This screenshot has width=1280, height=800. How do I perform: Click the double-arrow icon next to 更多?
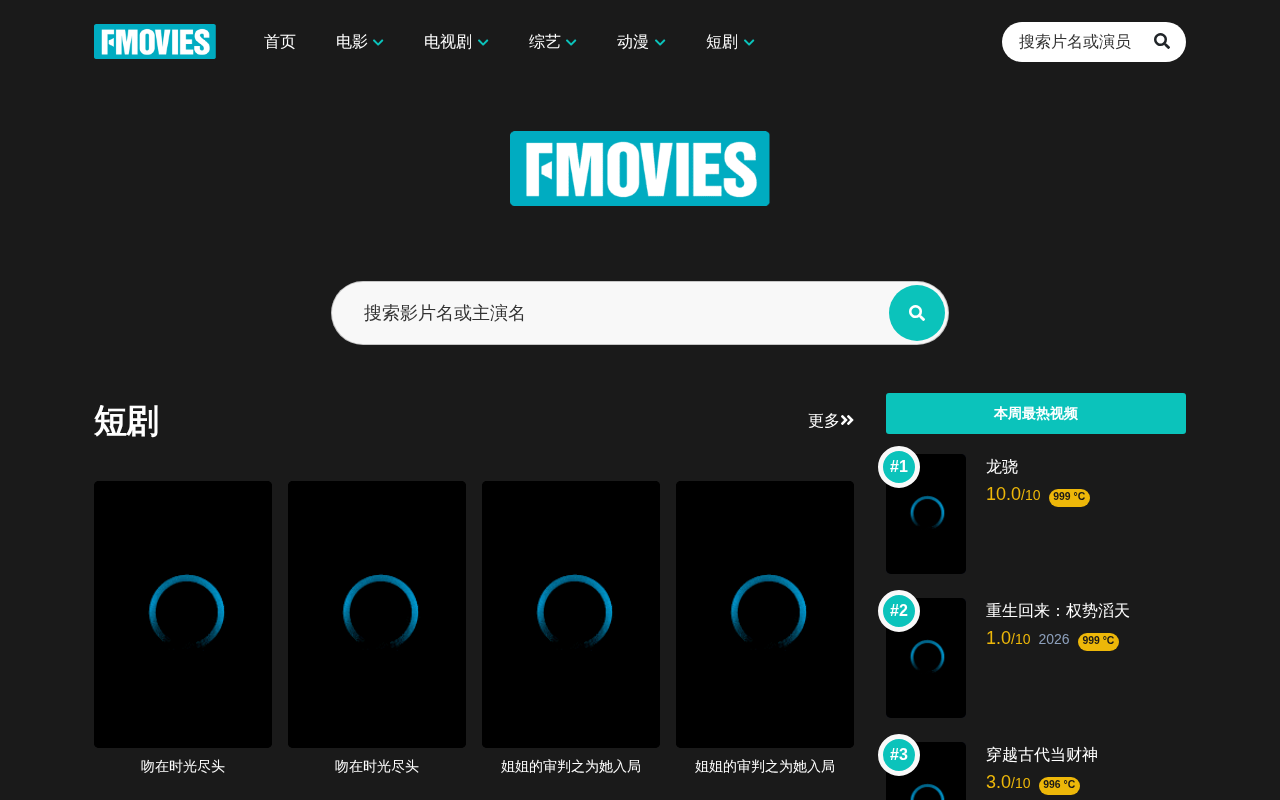(x=847, y=420)
